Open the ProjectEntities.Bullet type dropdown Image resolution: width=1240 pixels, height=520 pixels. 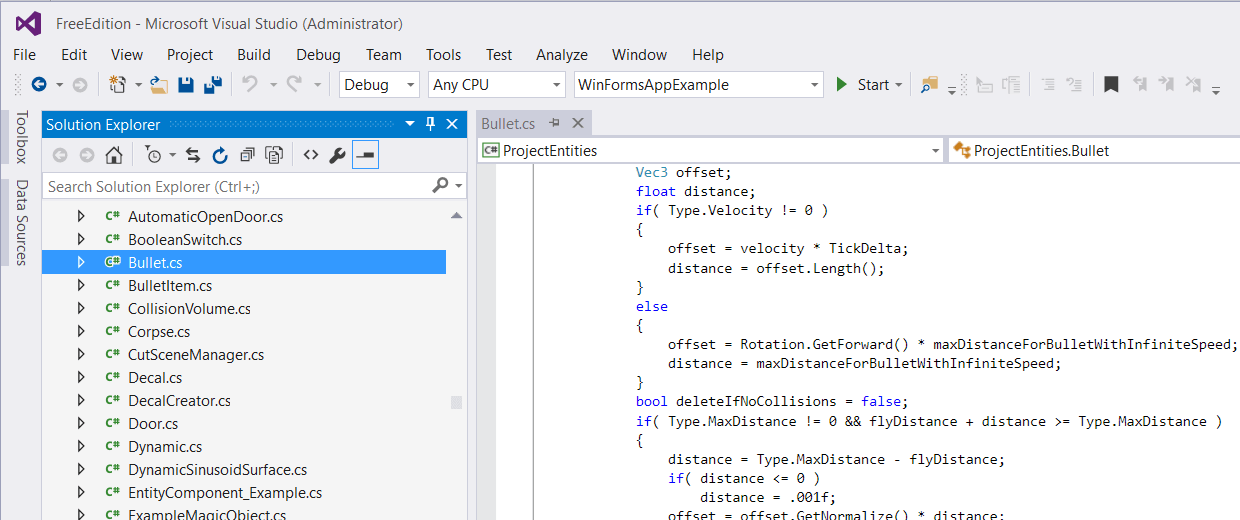(x=1094, y=151)
